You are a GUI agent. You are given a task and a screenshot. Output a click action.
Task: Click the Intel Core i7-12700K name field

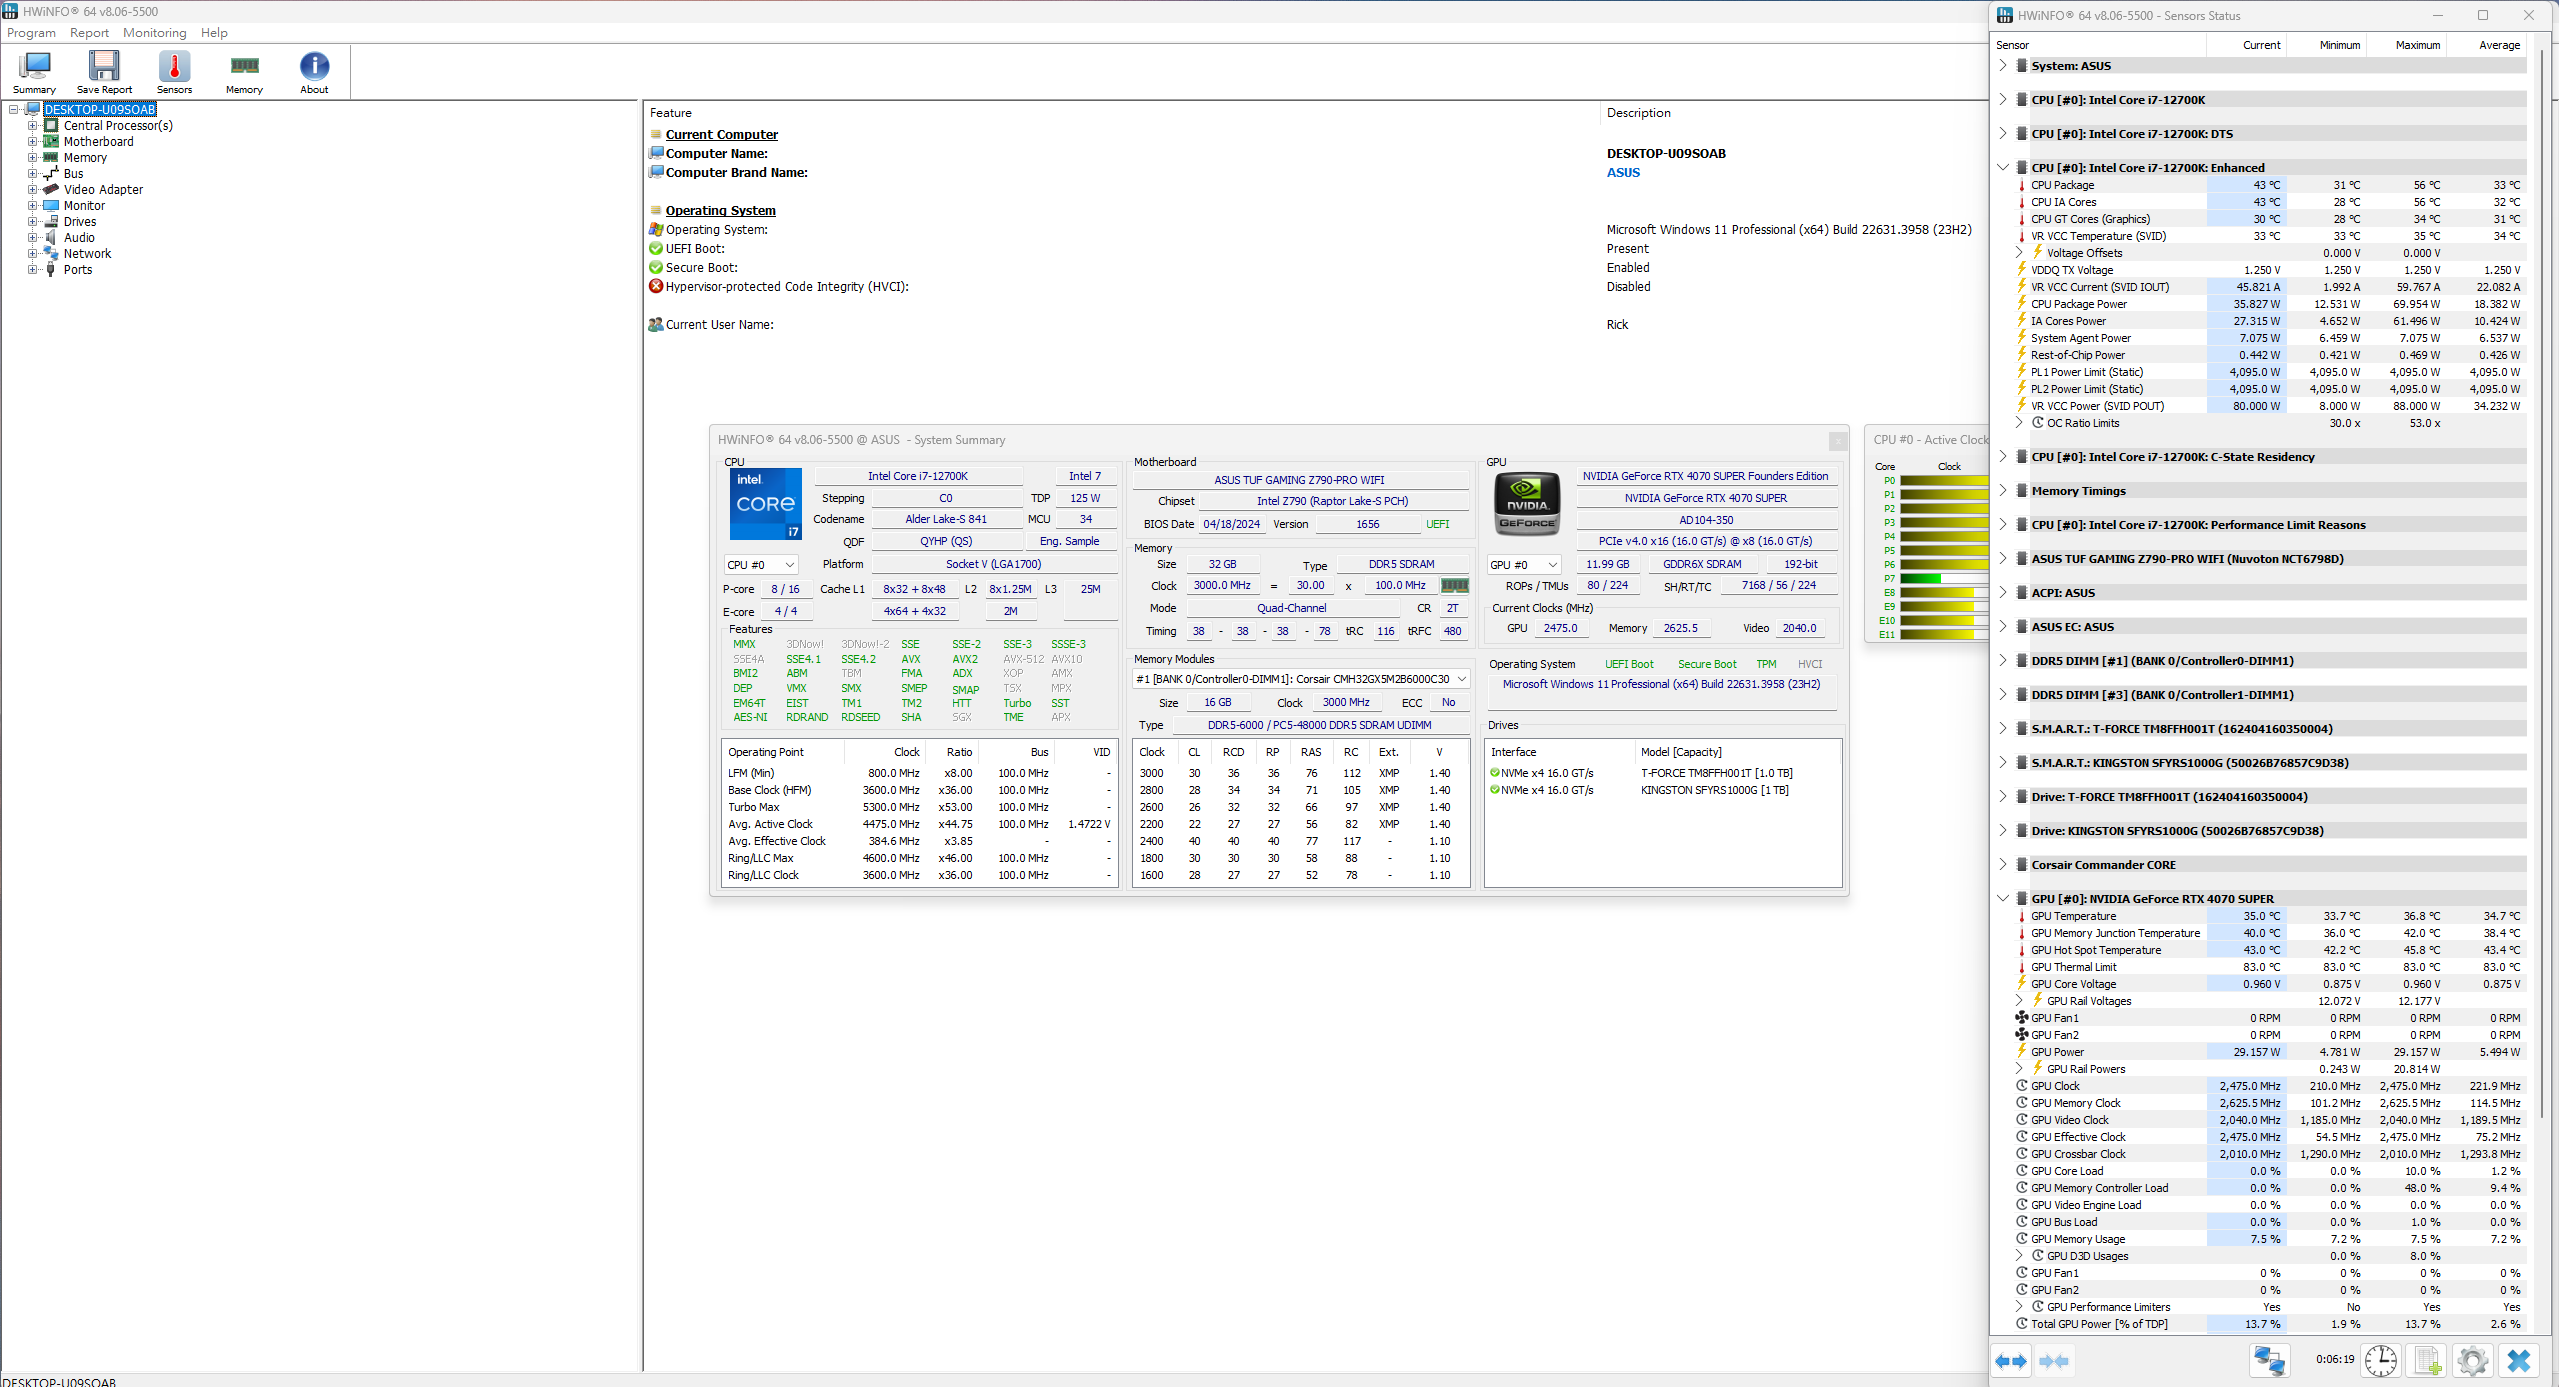pos(918,477)
